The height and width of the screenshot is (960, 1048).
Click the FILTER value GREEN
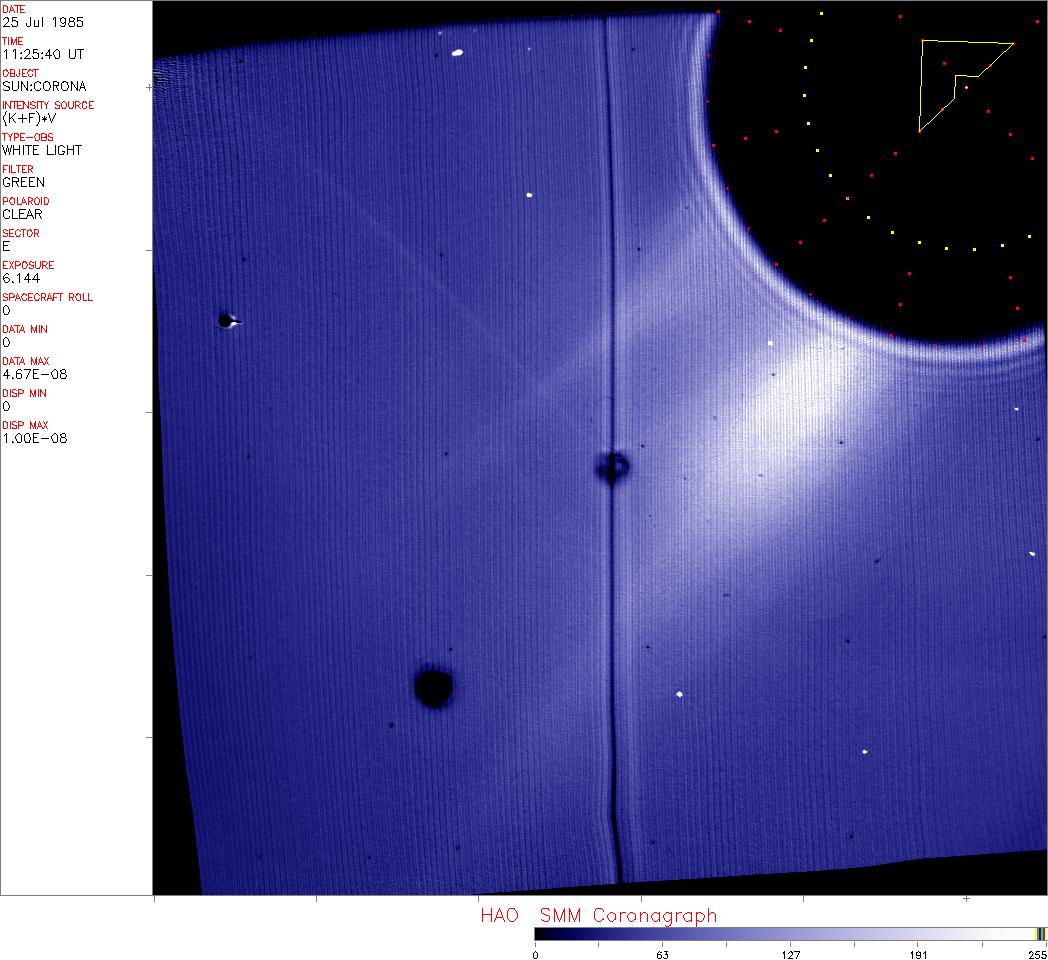(x=23, y=182)
